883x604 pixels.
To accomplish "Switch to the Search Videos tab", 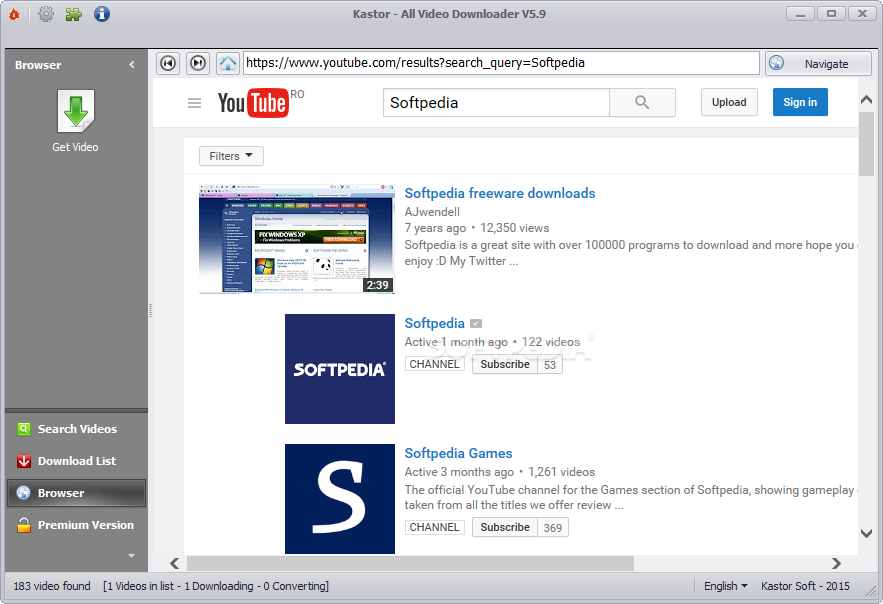I will coord(77,429).
